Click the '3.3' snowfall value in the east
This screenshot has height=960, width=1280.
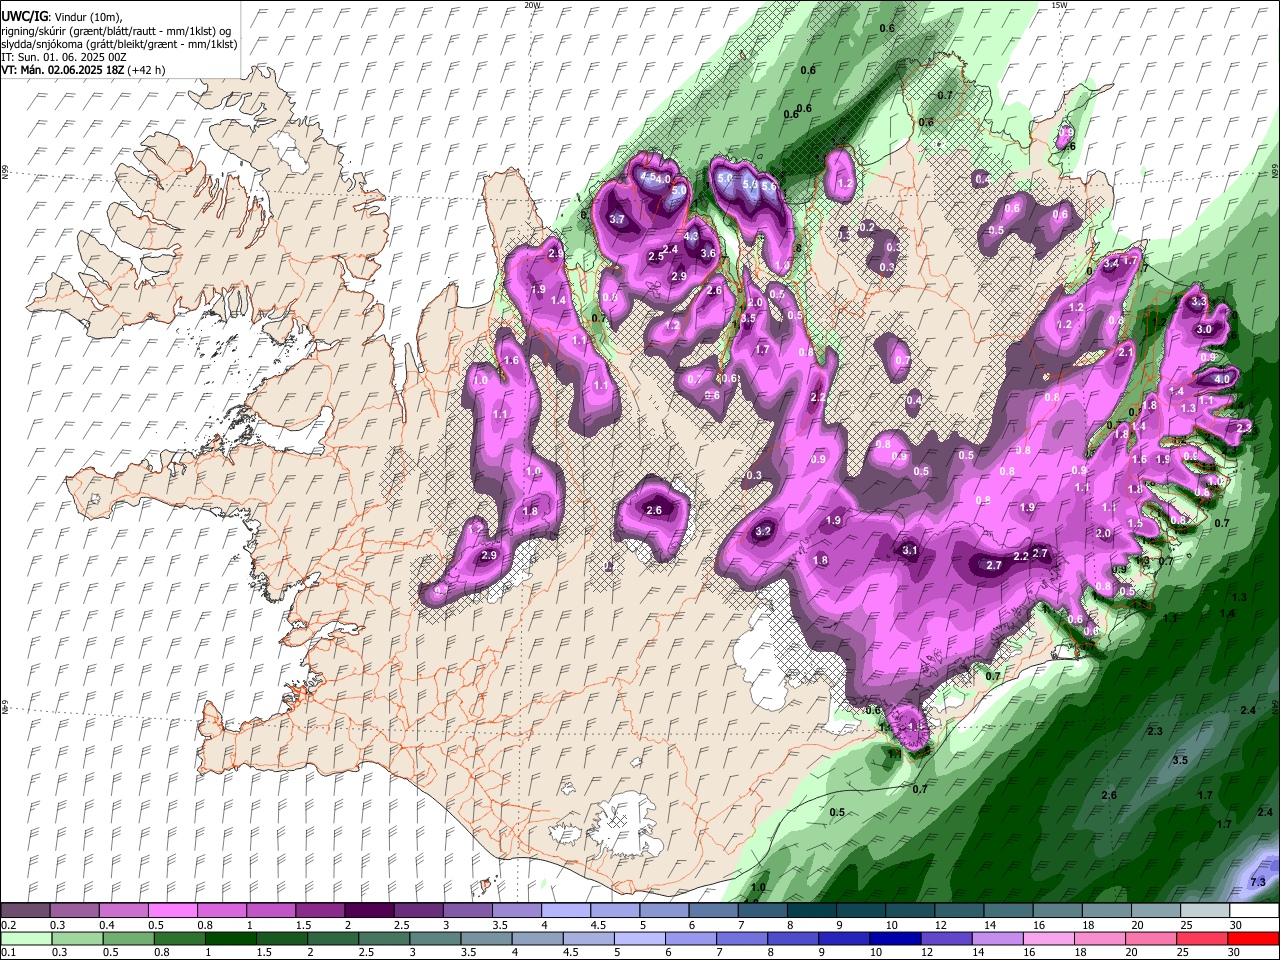(1200, 301)
